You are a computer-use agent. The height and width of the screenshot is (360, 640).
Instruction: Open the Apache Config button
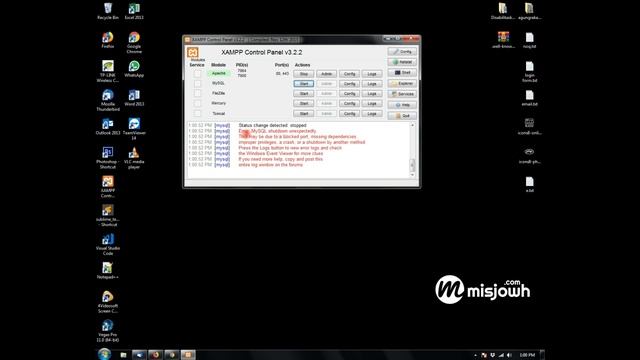[x=349, y=74]
